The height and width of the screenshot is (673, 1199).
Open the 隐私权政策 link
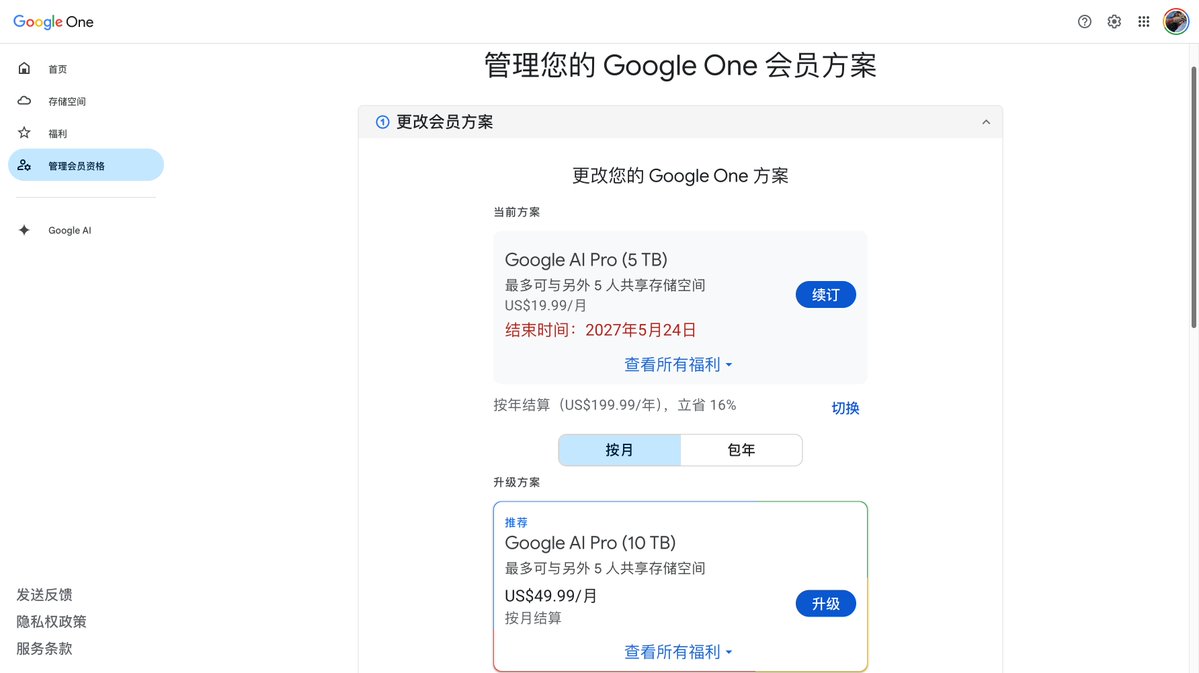tap(51, 622)
